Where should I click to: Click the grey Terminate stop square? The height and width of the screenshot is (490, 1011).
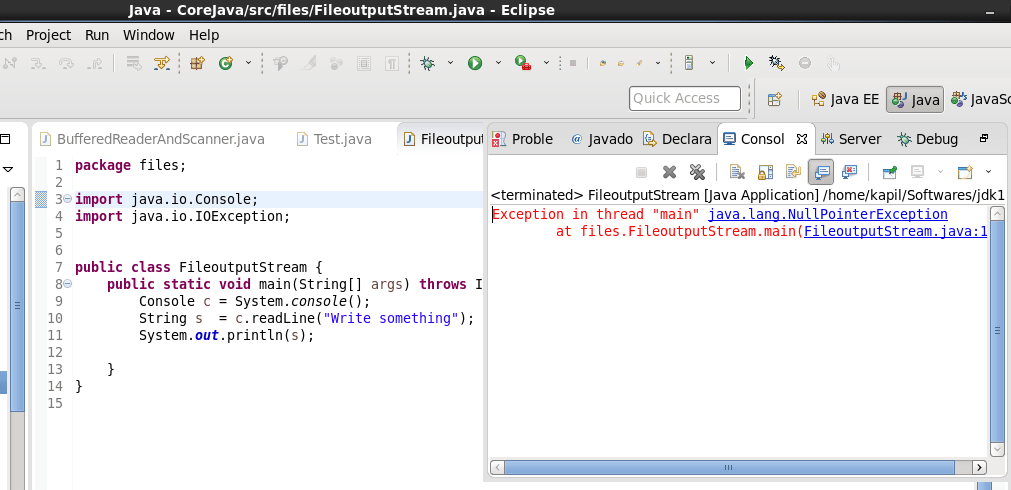tap(573, 63)
